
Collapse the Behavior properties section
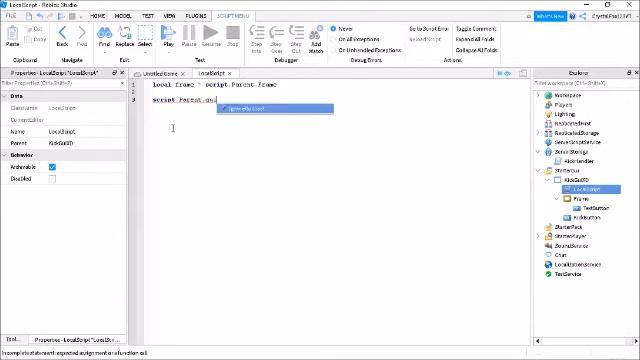[x=5, y=155]
